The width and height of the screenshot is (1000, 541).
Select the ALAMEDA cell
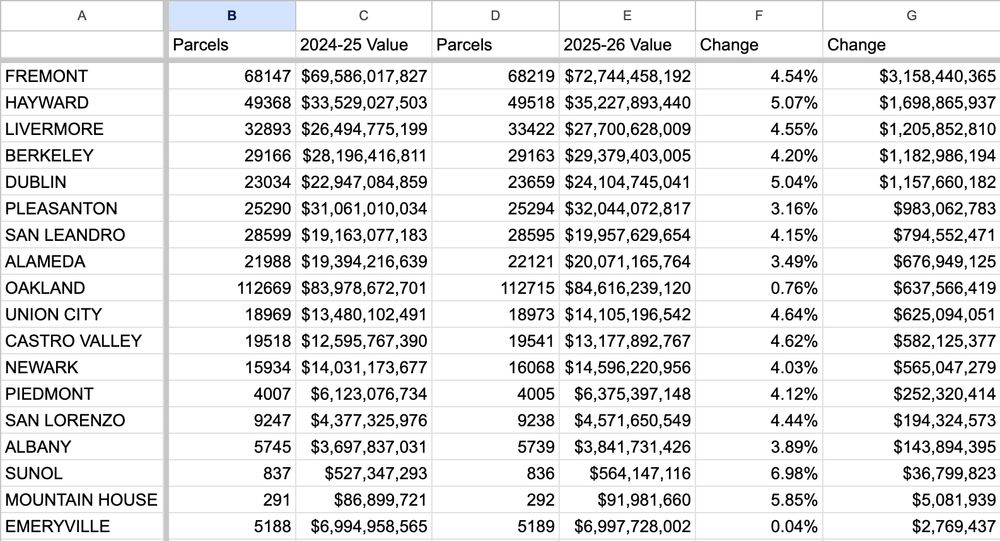coord(82,262)
